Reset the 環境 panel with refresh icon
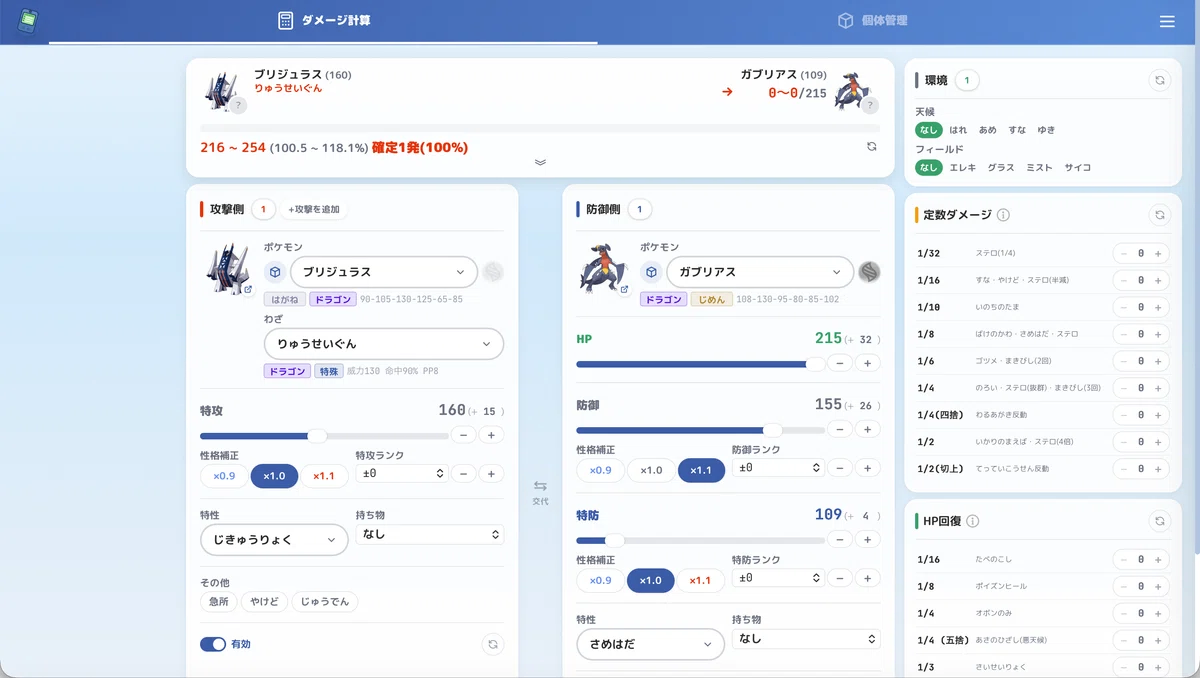The height and width of the screenshot is (678, 1200). click(1159, 80)
